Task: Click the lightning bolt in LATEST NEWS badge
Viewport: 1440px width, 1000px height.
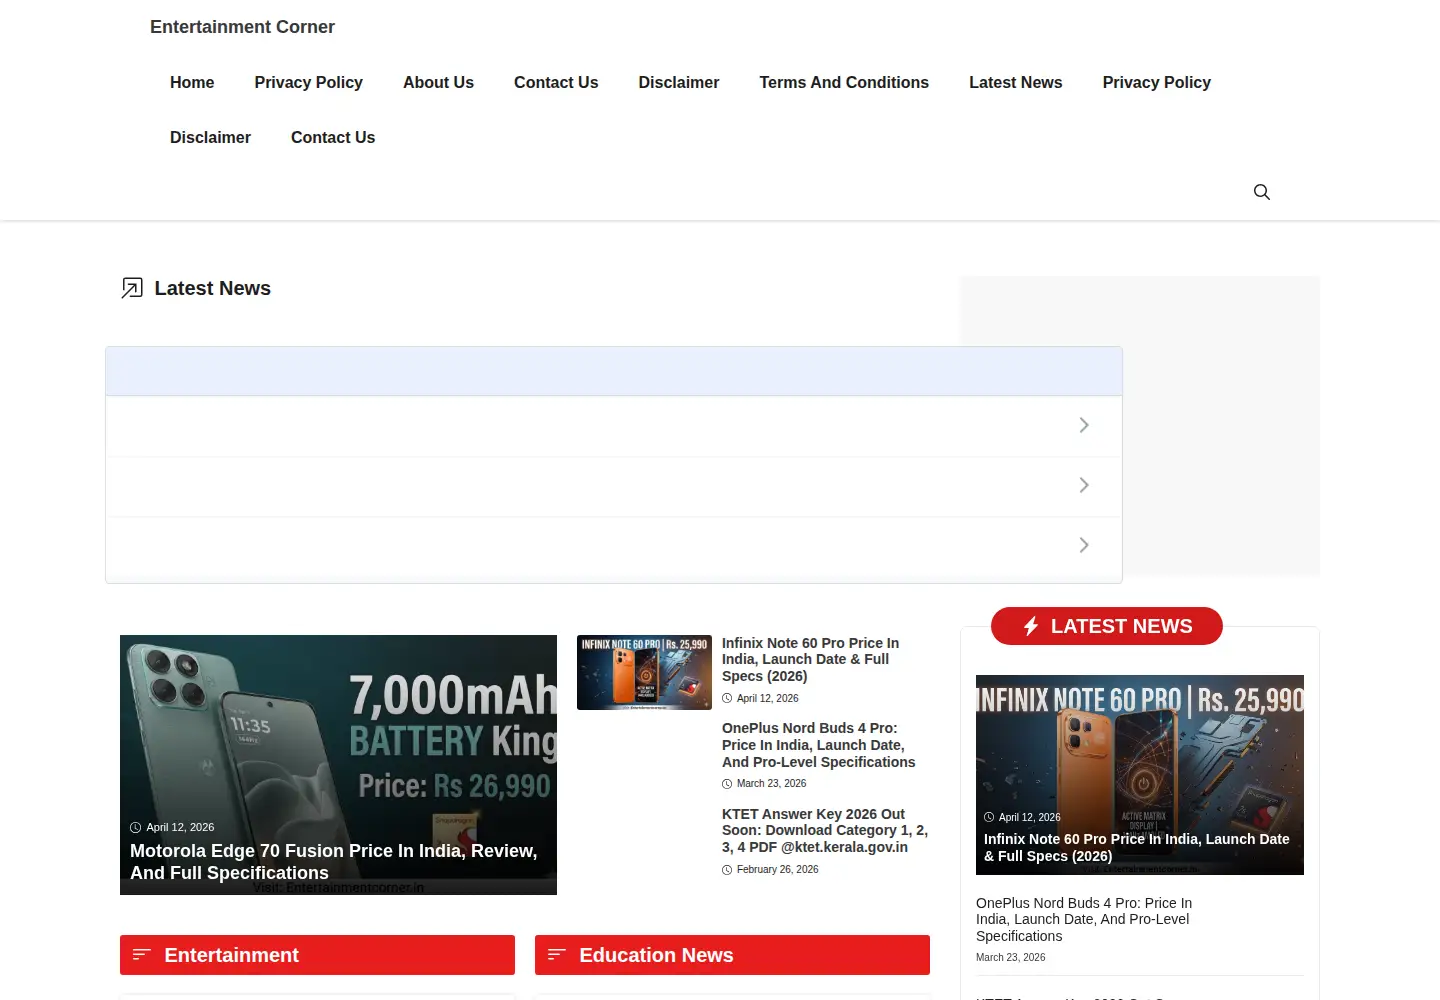Action: click(x=1031, y=626)
